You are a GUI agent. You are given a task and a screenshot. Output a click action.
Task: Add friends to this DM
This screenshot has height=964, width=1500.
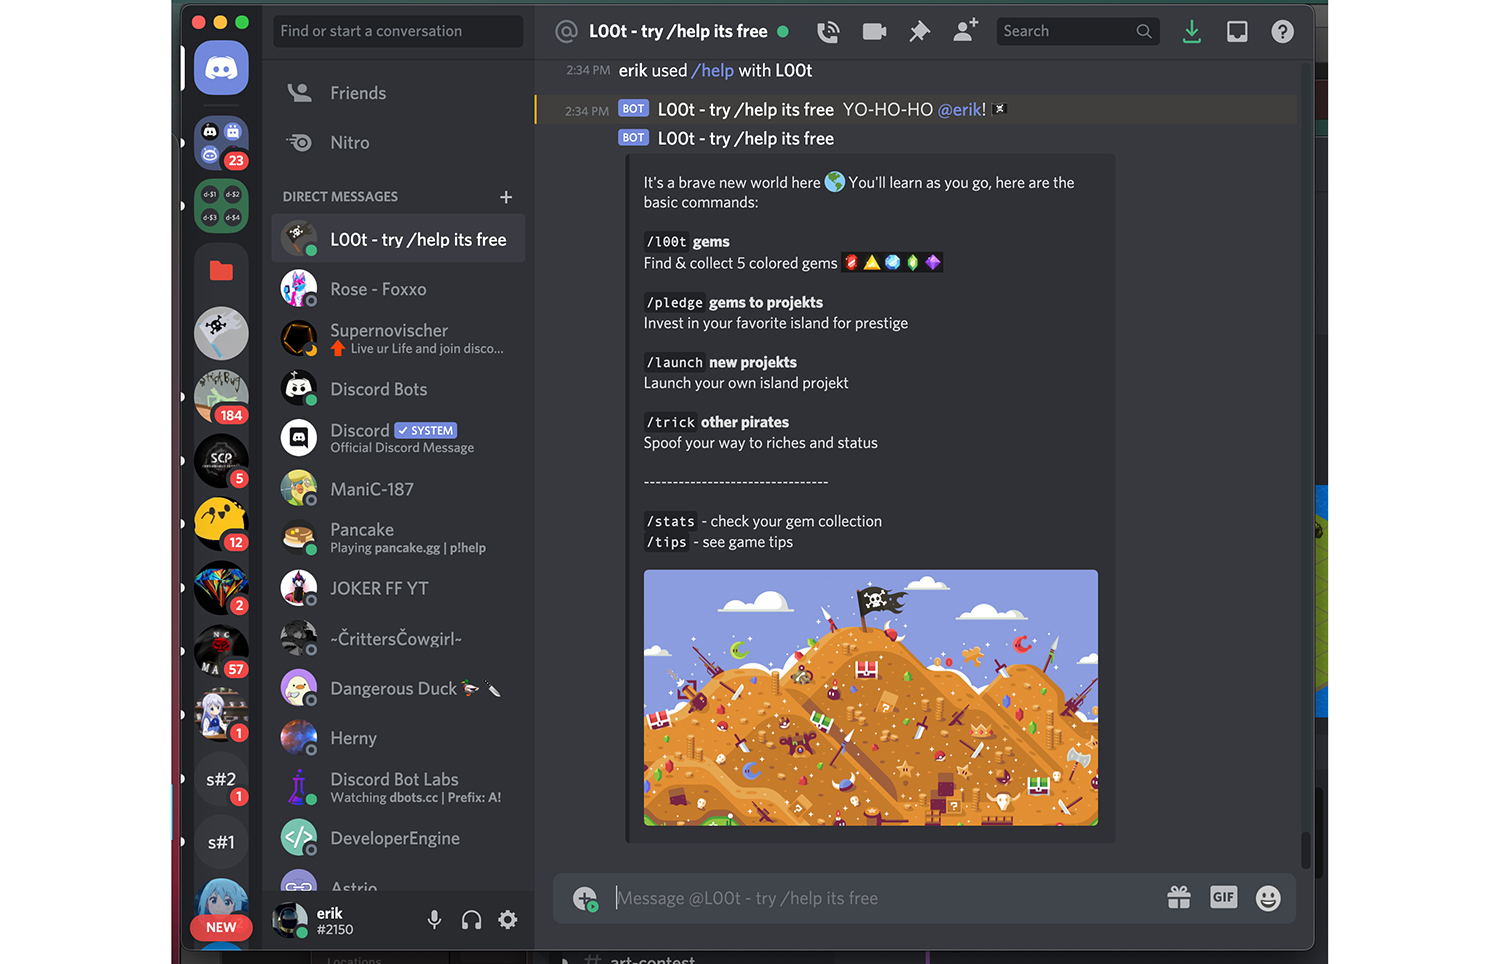coord(965,32)
